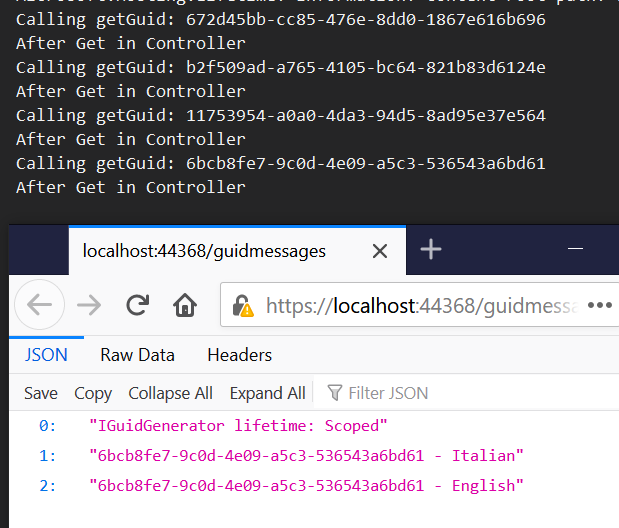The width and height of the screenshot is (619, 528).
Task: Switch to the Raw Data tab
Action: 137,354
